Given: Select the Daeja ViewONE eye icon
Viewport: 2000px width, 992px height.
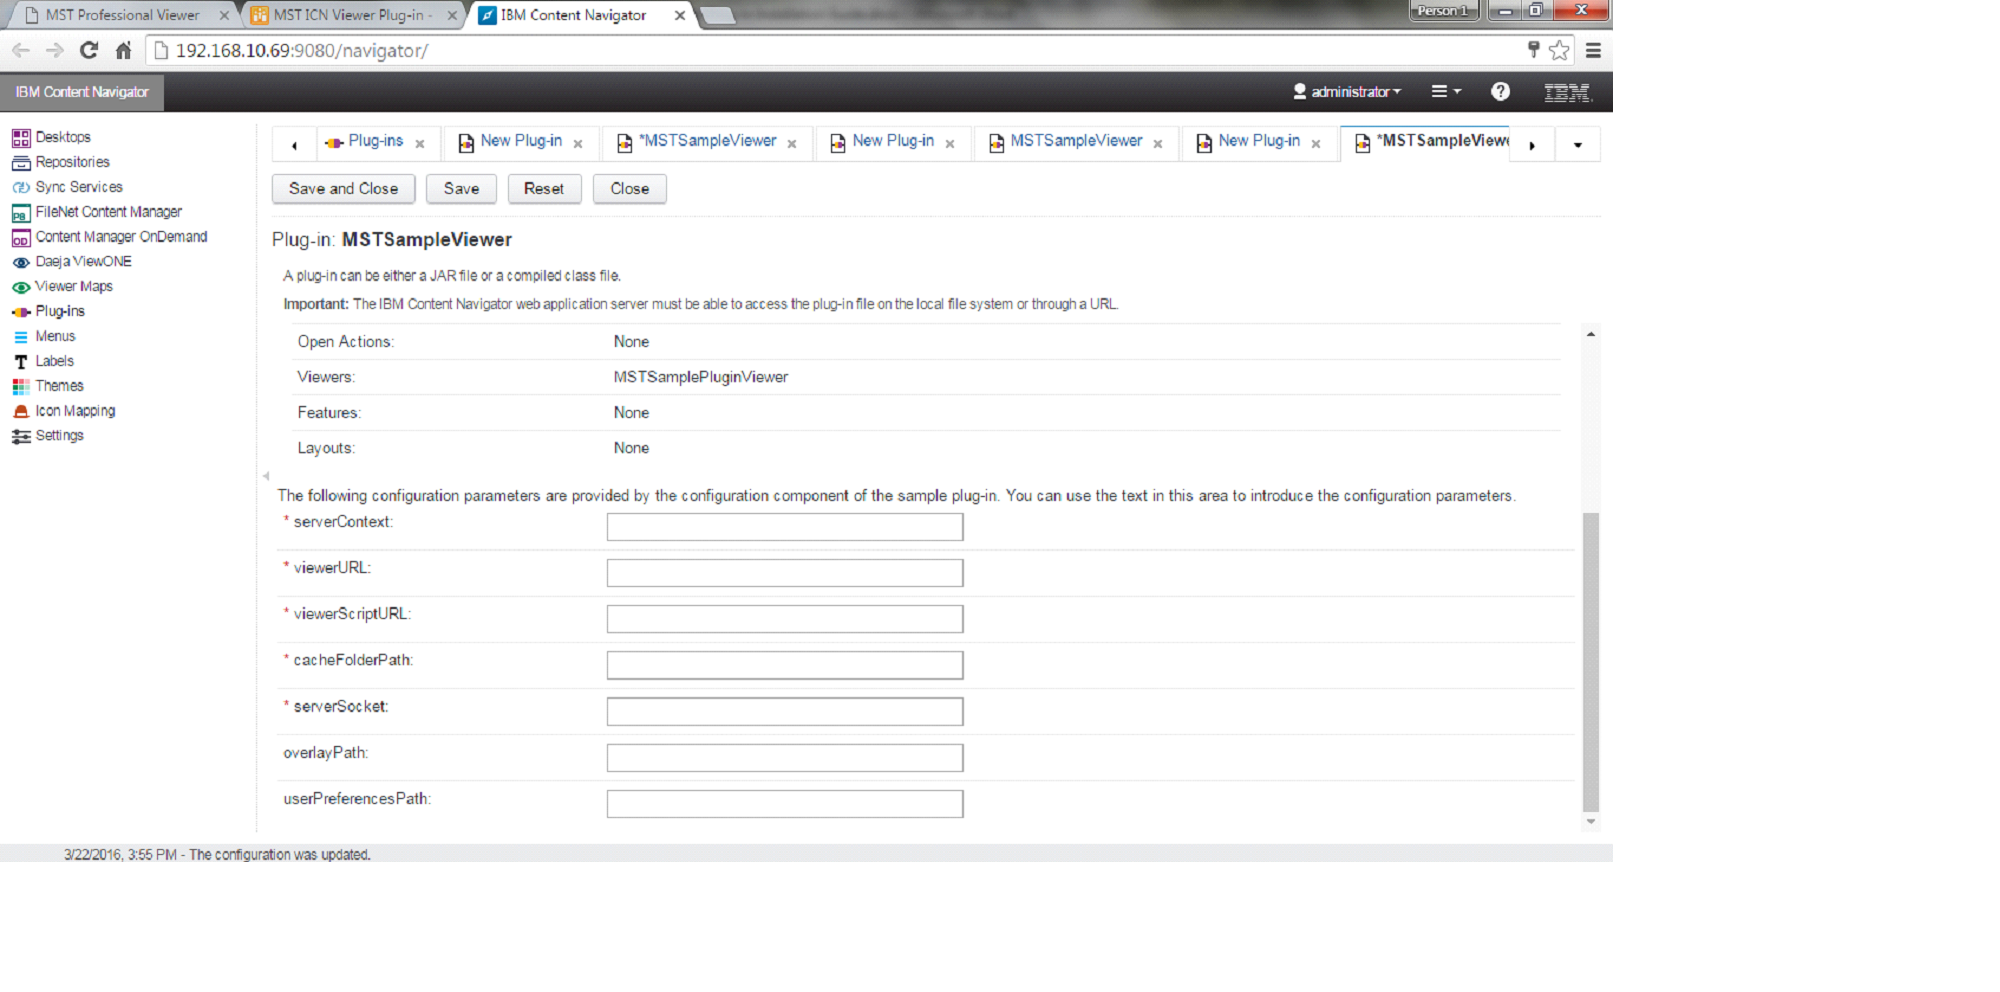Looking at the screenshot, I should click(21, 262).
